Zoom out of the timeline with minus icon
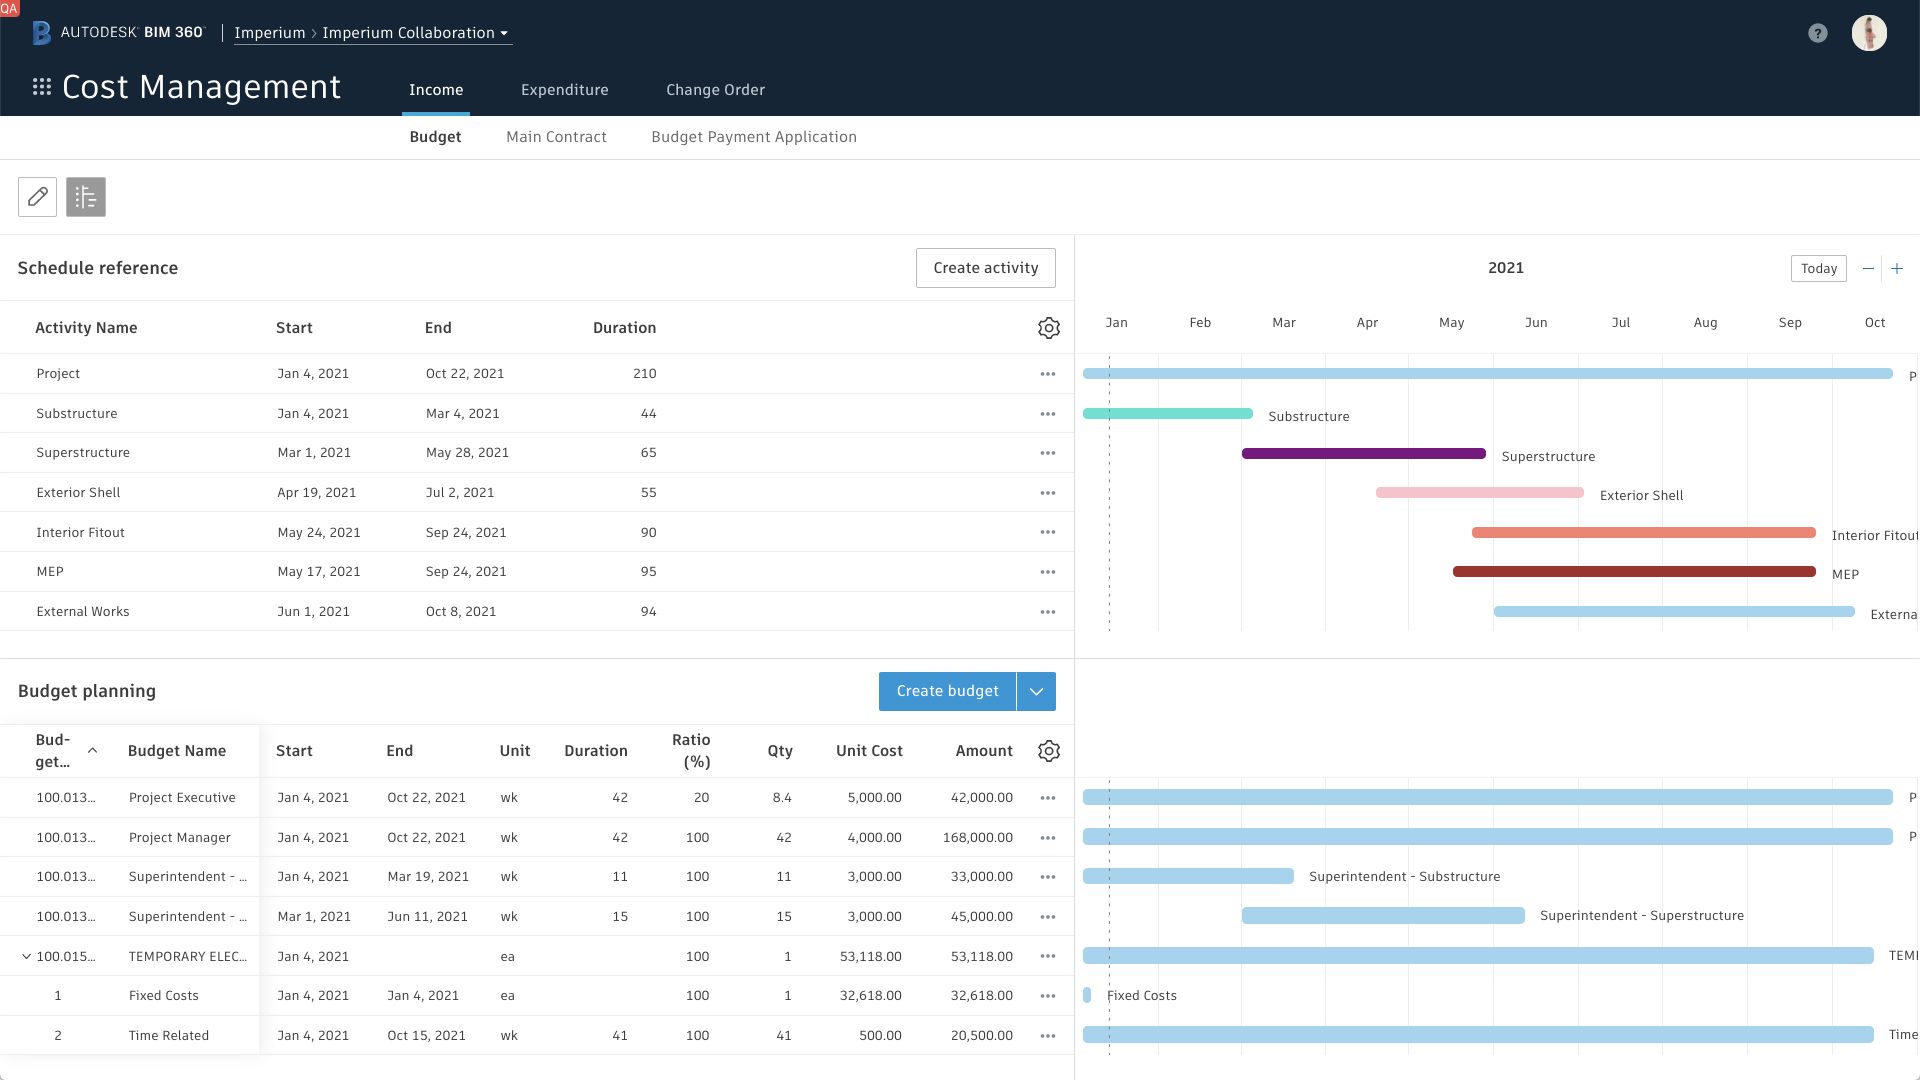The image size is (1920, 1080). 1868,268
